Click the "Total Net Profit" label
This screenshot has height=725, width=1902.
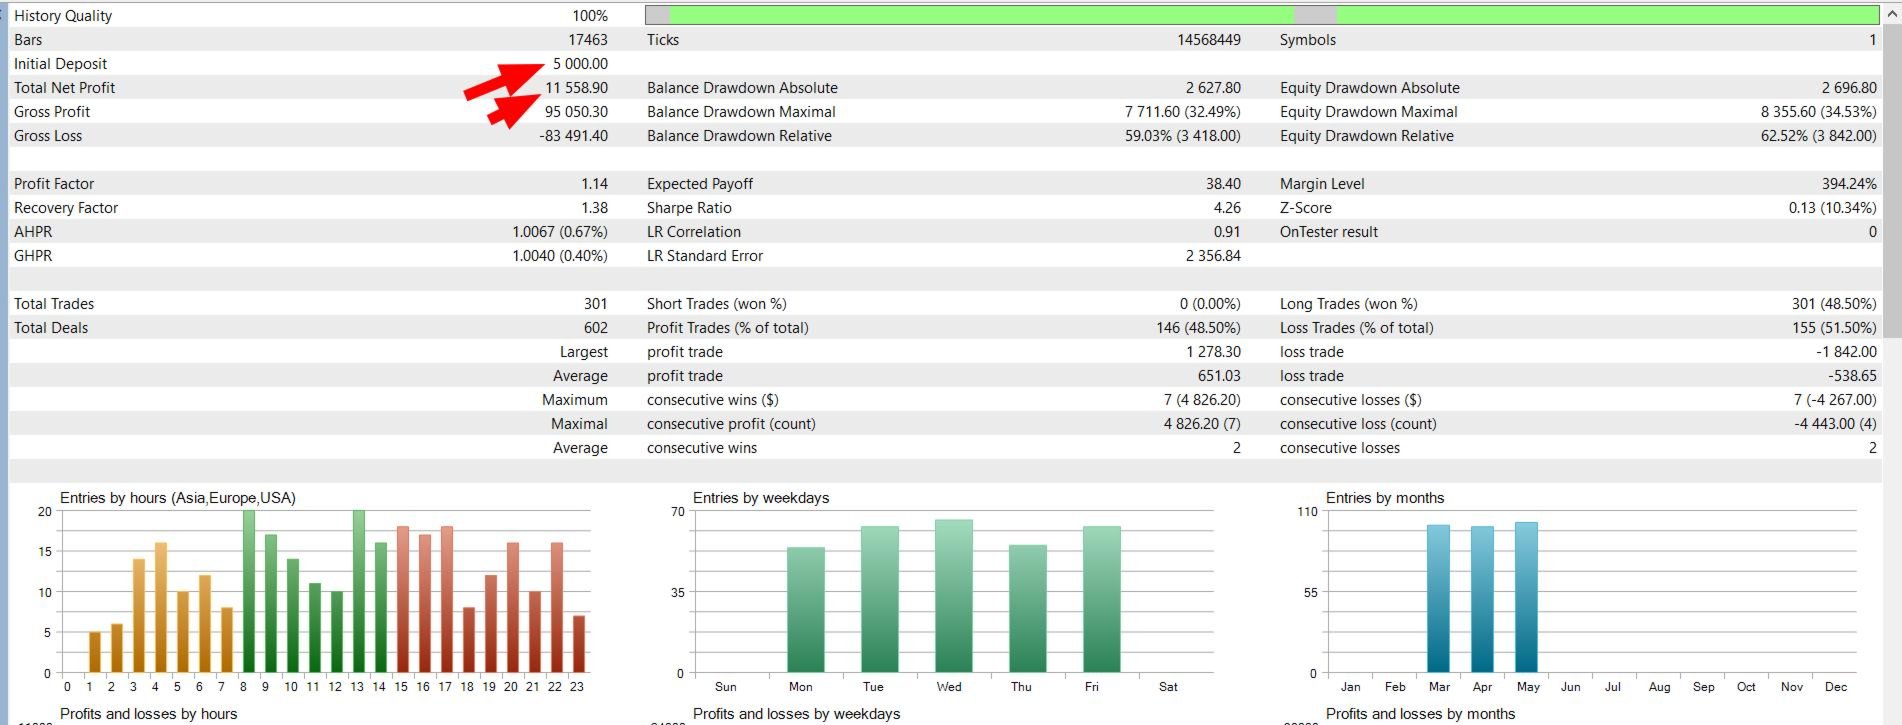click(64, 88)
